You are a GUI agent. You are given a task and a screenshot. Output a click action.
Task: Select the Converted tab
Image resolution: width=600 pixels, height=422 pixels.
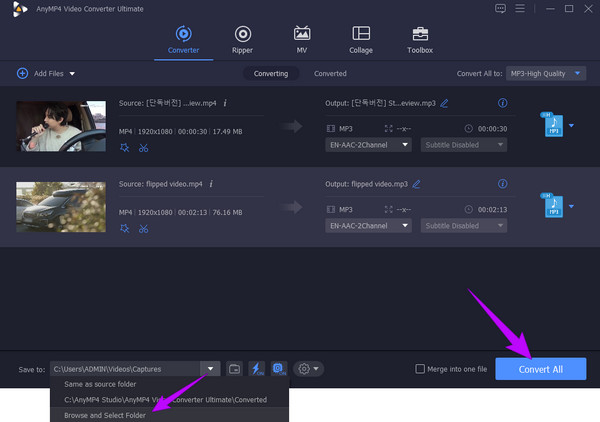coord(330,73)
